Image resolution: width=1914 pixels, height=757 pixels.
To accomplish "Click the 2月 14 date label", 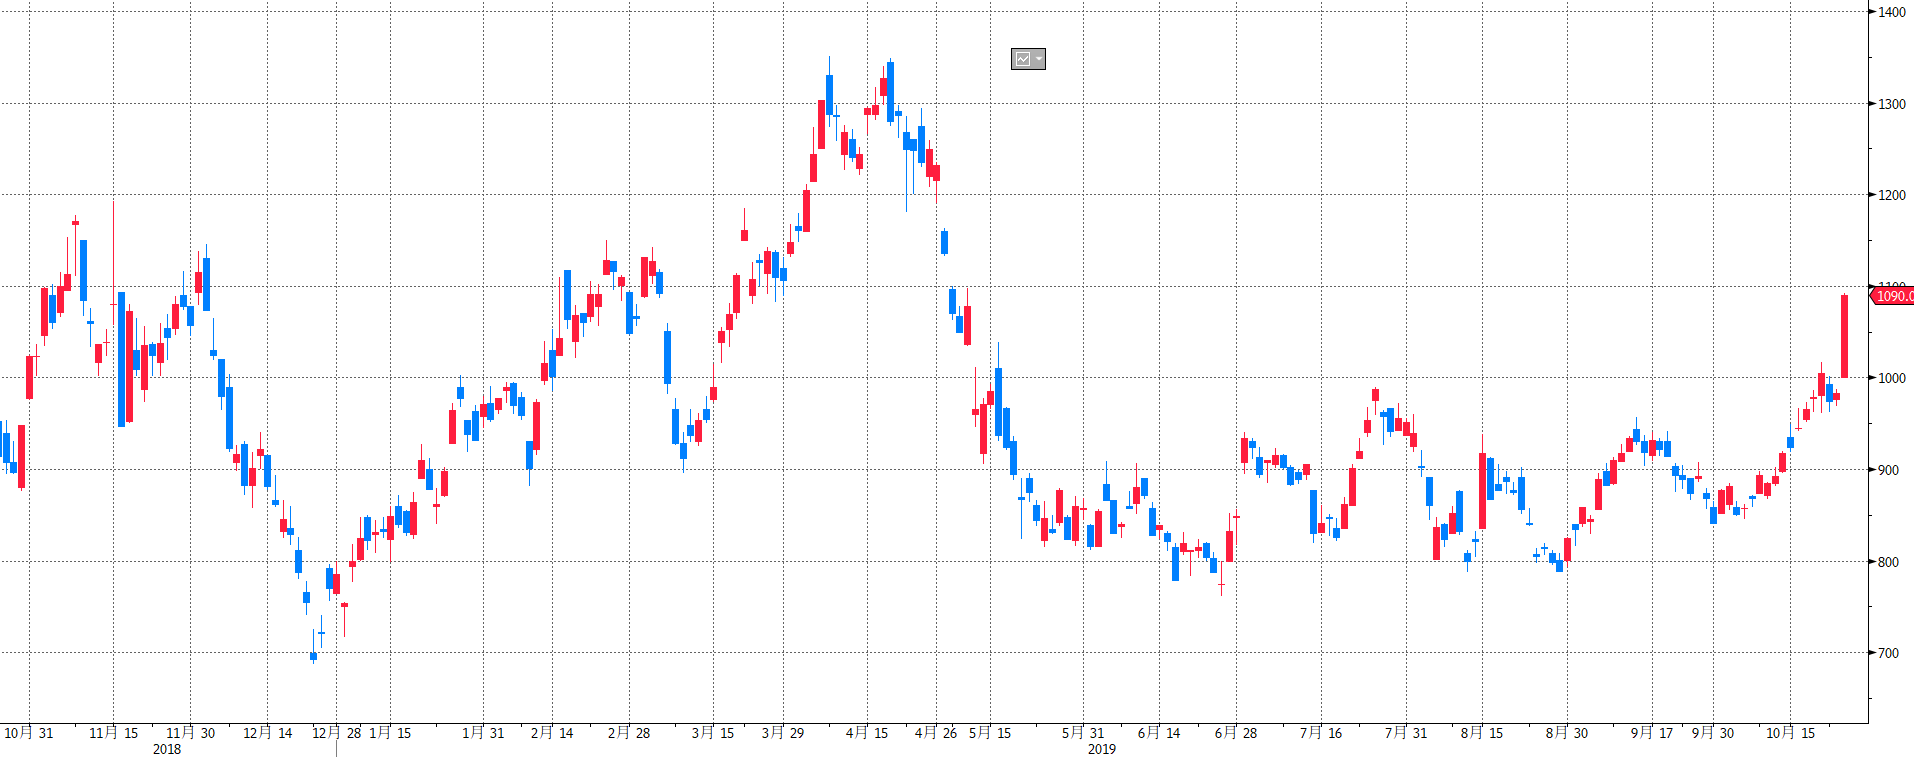I will coord(552,733).
